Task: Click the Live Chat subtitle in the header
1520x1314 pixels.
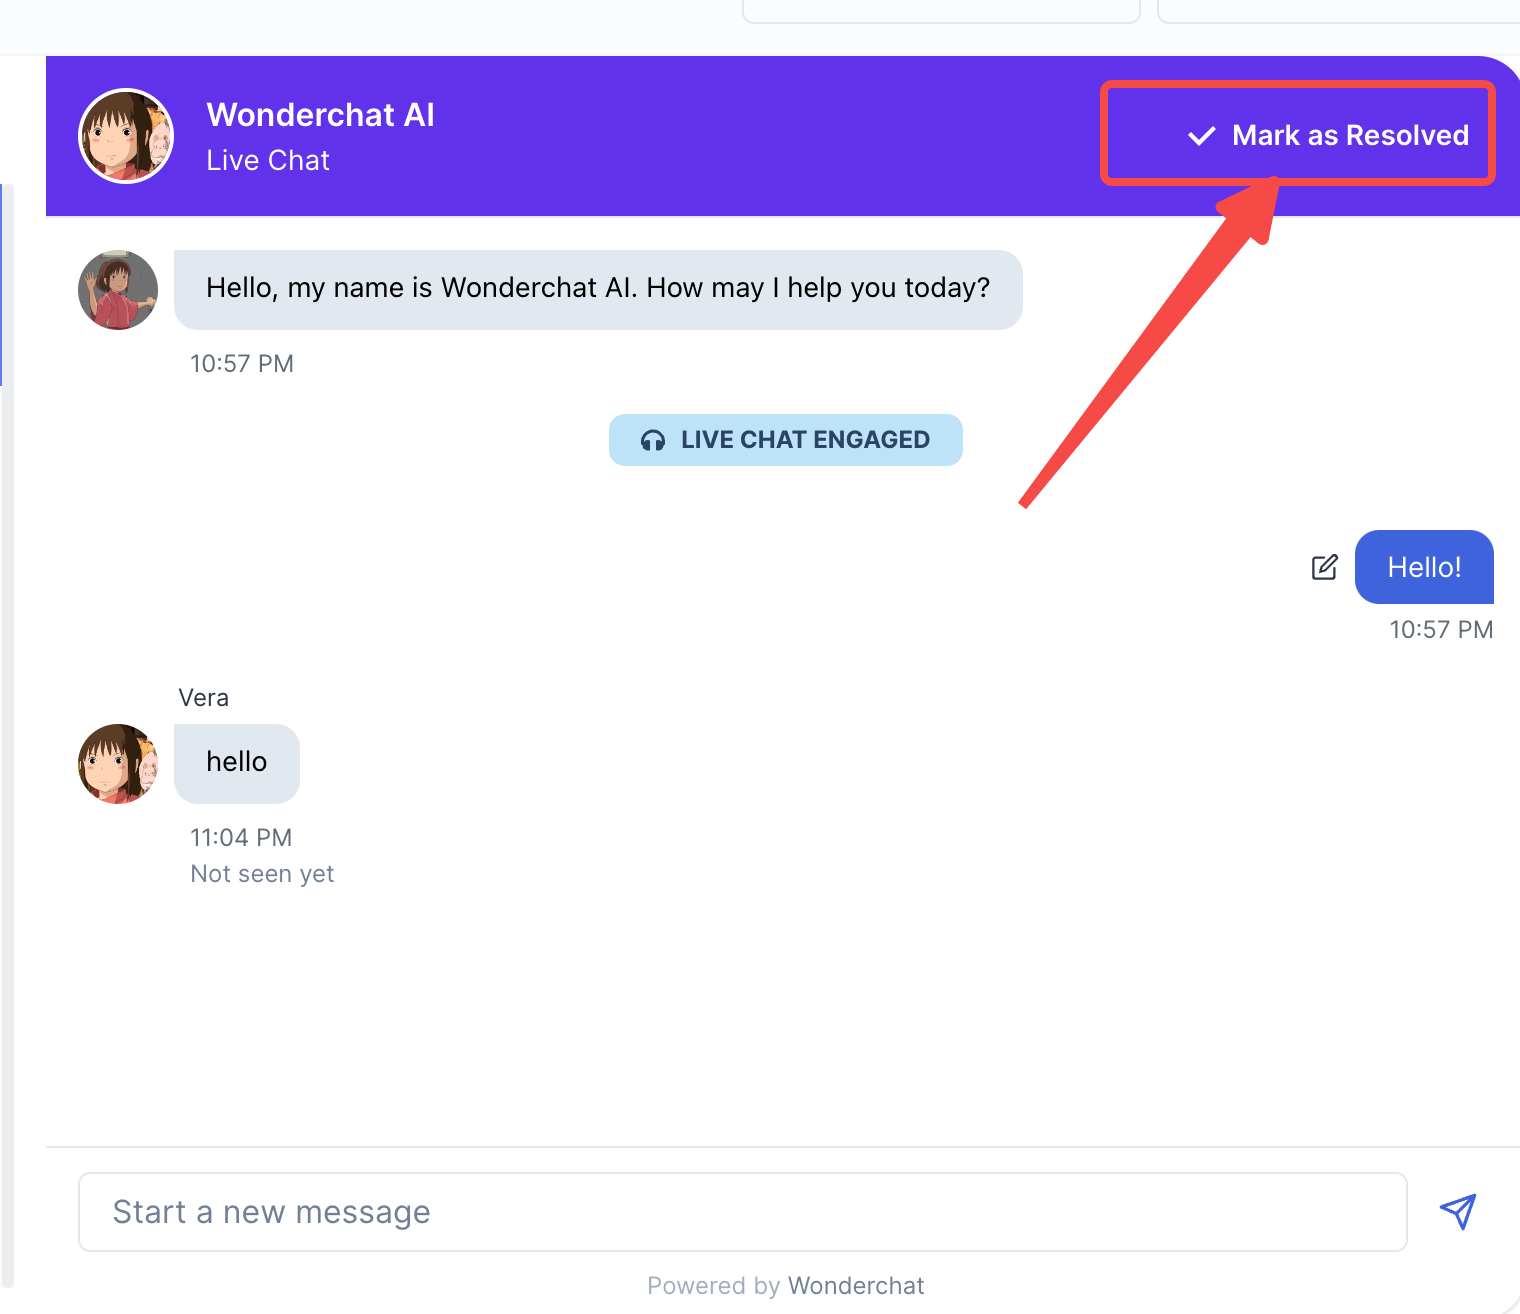Action: [268, 161]
